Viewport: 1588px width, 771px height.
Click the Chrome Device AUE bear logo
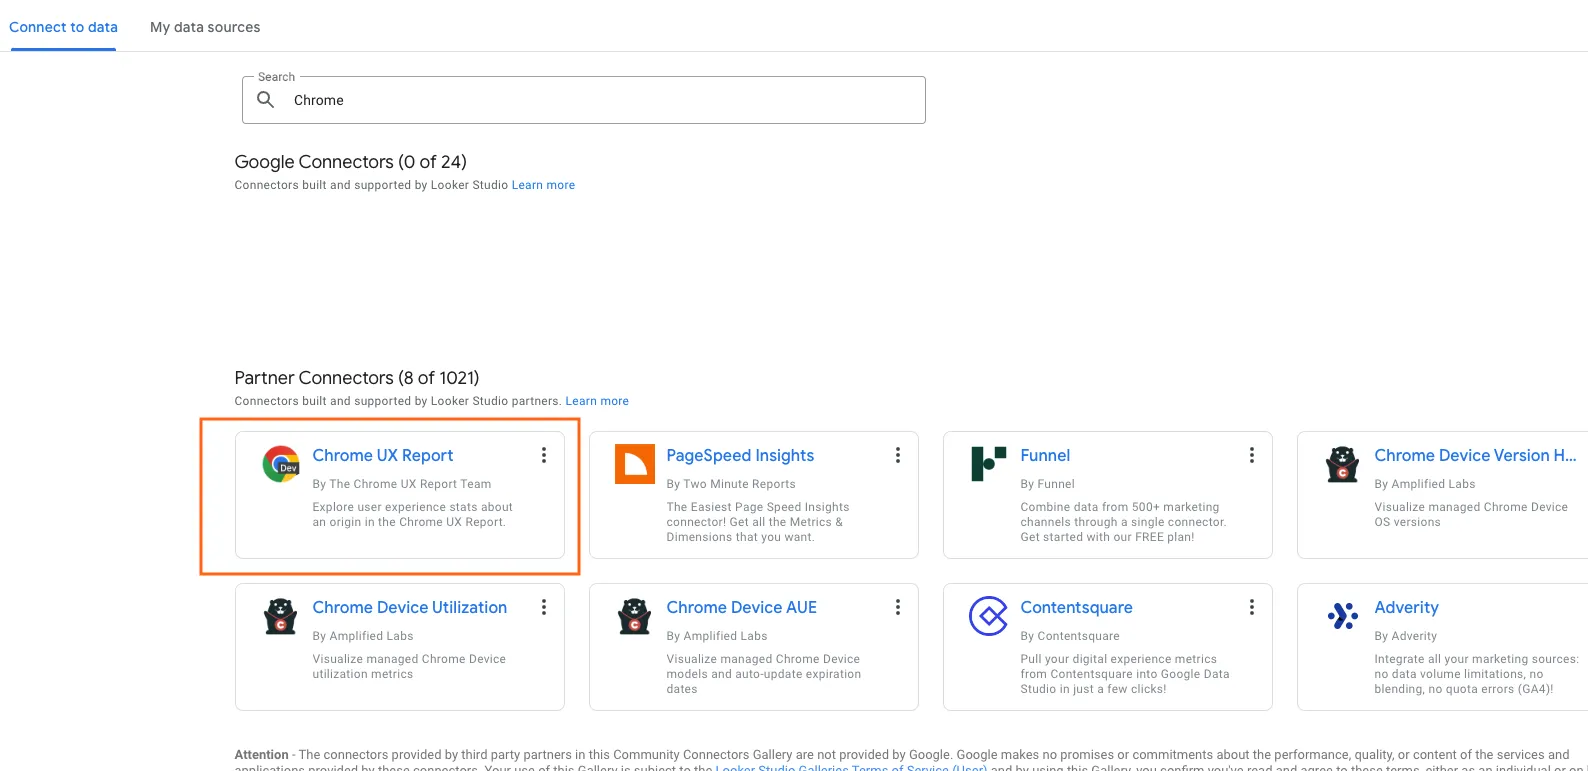(635, 616)
